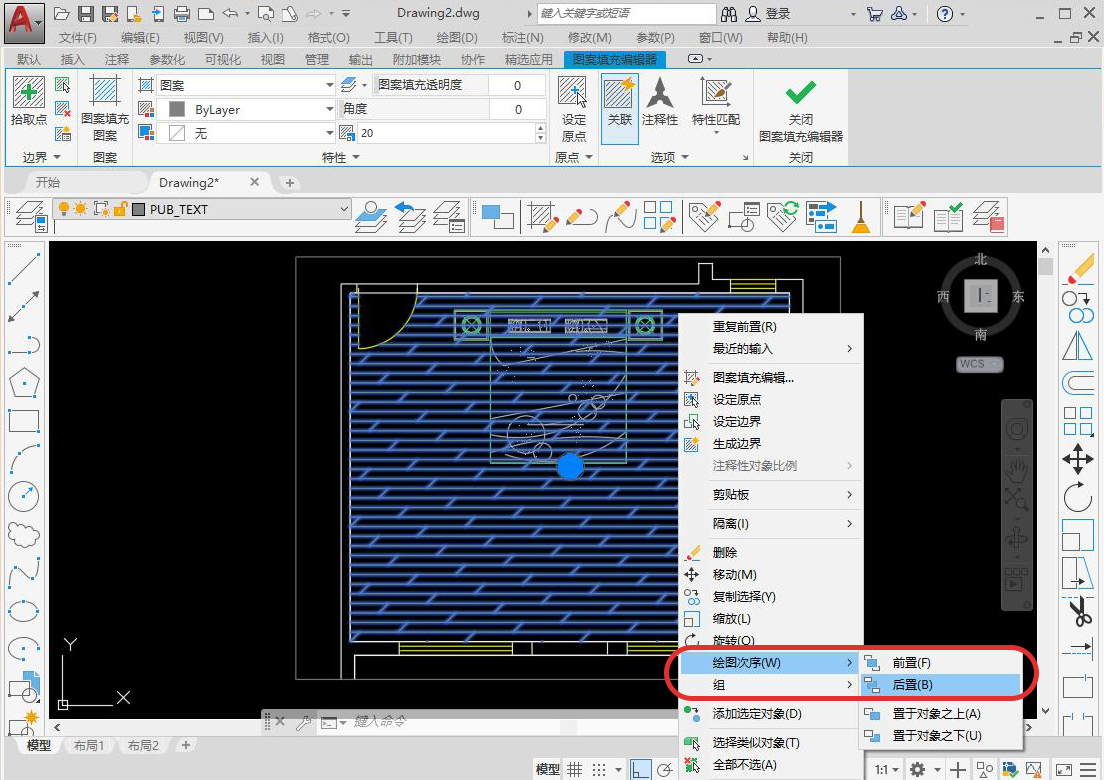Viewport: 1104px width, 780px height.
Task: Switch to the 默认 ribbon tab
Action: coord(29,60)
